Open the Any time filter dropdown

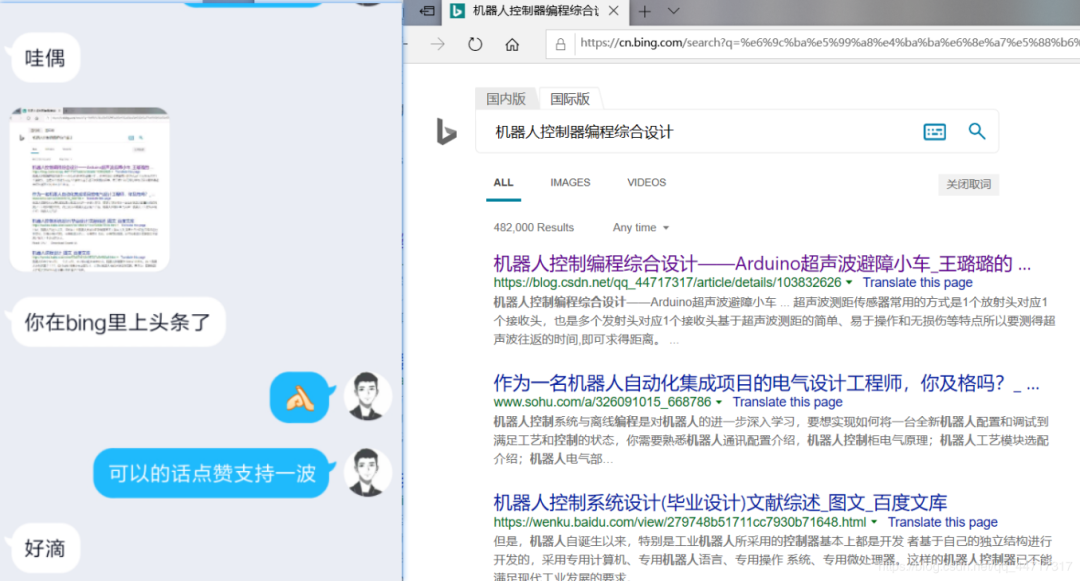(641, 228)
